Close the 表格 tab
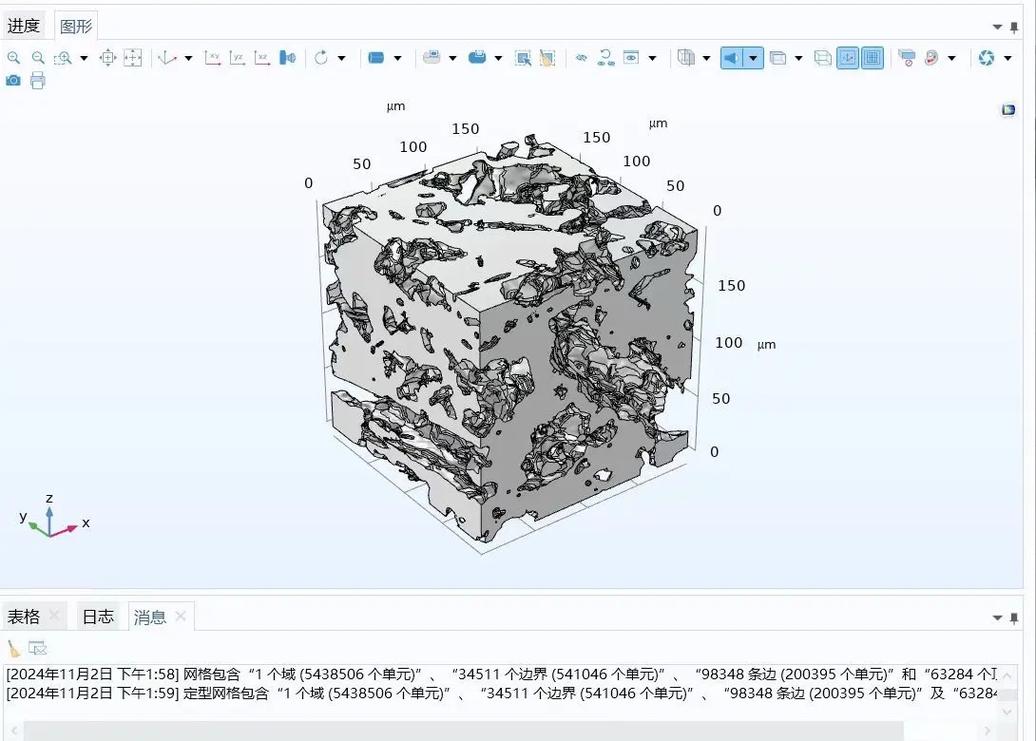Screen dimensions: 1036x741 54,616
